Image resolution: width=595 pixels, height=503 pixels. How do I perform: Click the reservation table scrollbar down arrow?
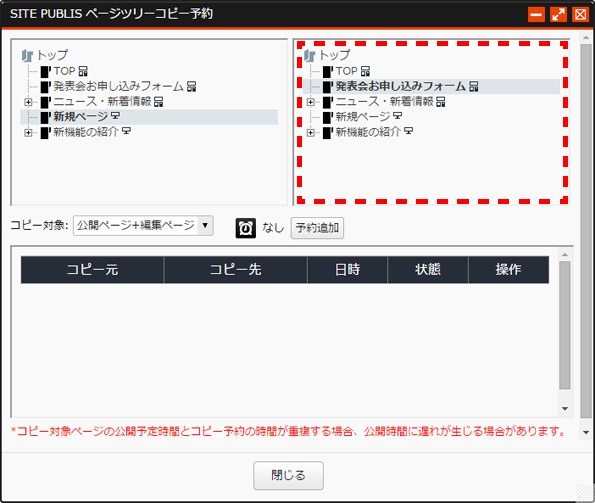coord(565,409)
